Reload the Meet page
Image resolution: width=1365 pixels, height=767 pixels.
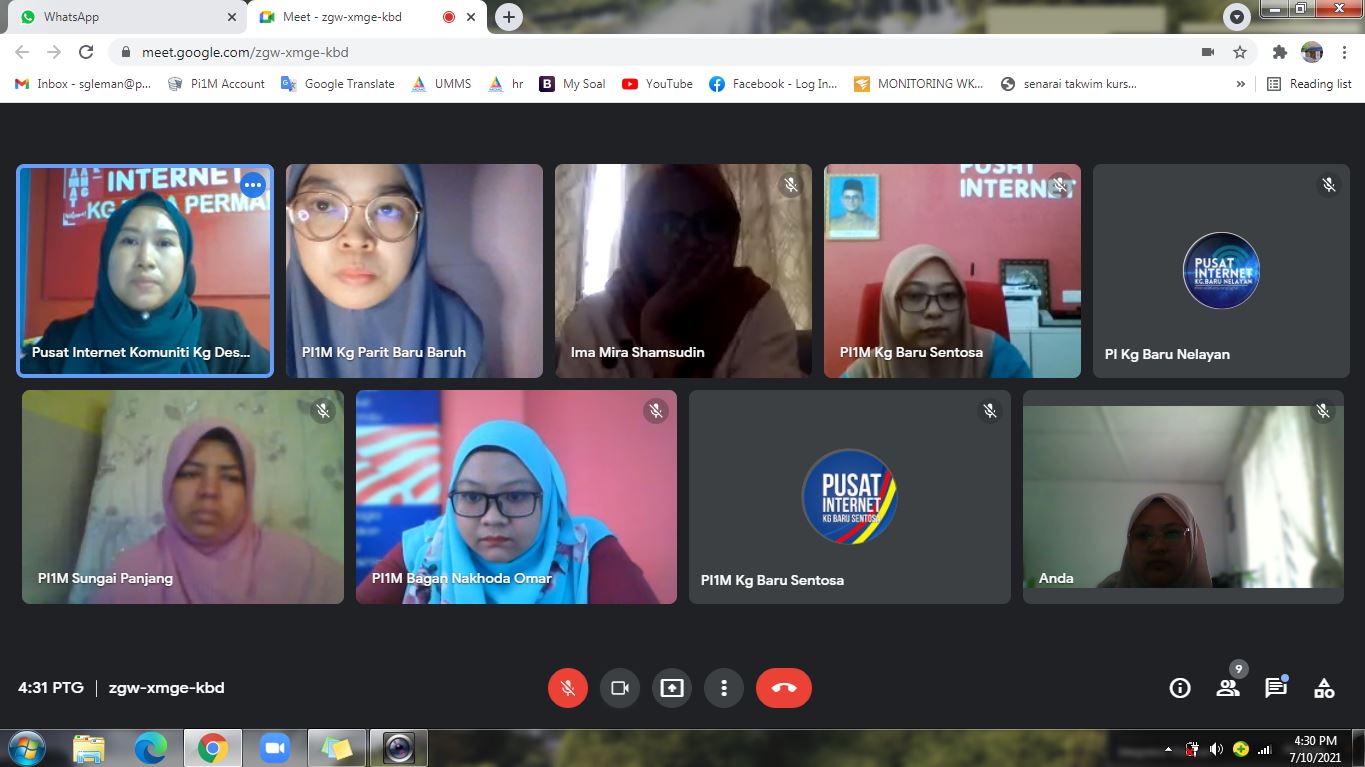(86, 52)
